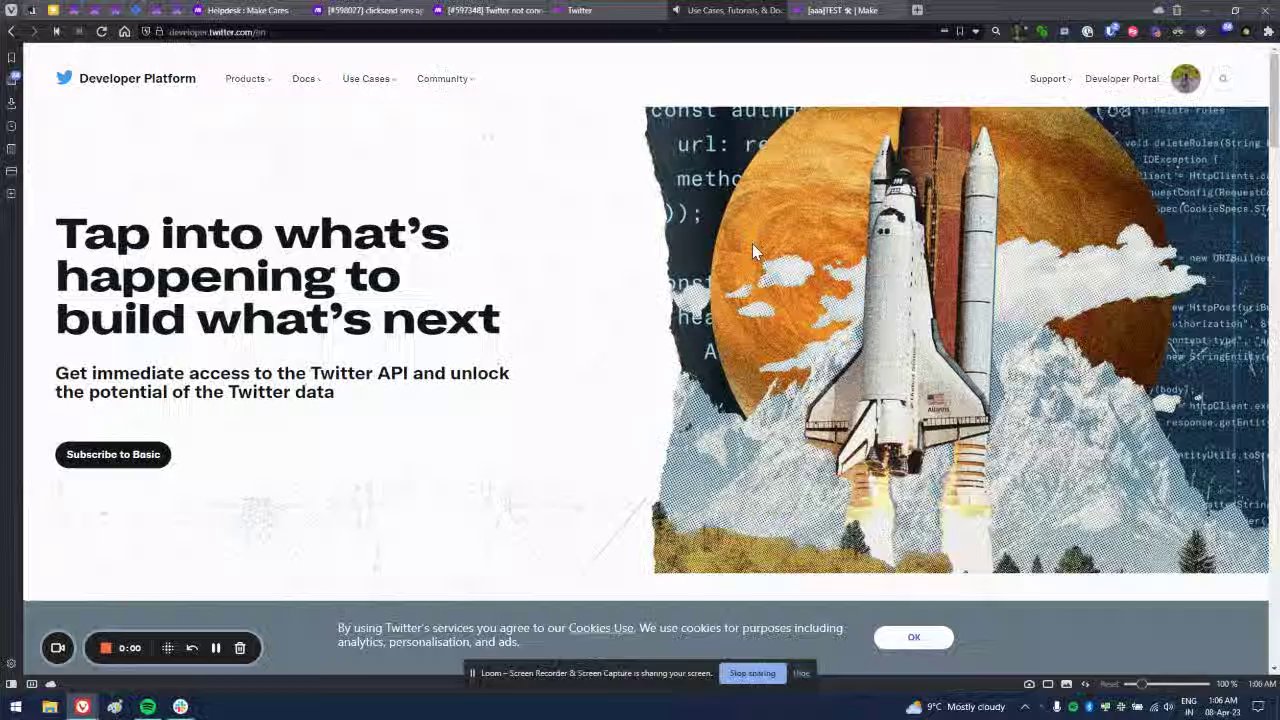
Task: Click the Twitter bird logo
Action: click(64, 78)
